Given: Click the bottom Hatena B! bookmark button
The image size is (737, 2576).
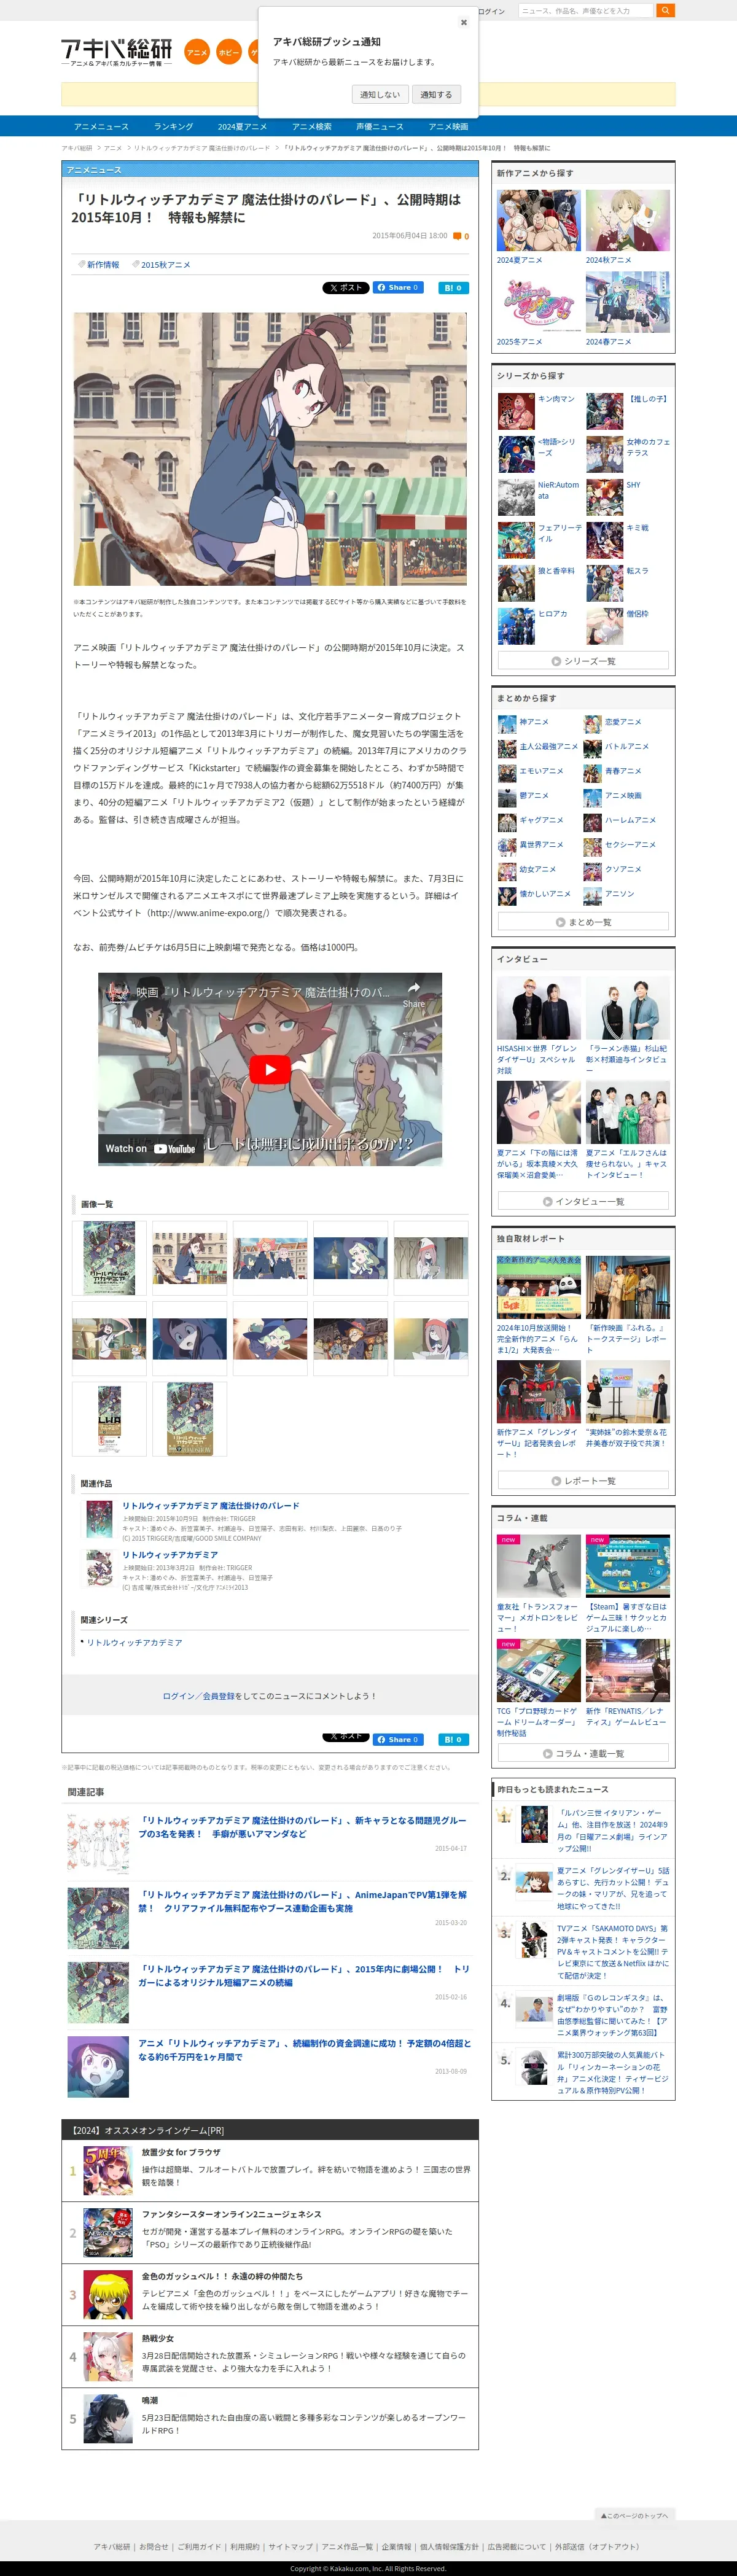Looking at the screenshot, I should point(453,1740).
